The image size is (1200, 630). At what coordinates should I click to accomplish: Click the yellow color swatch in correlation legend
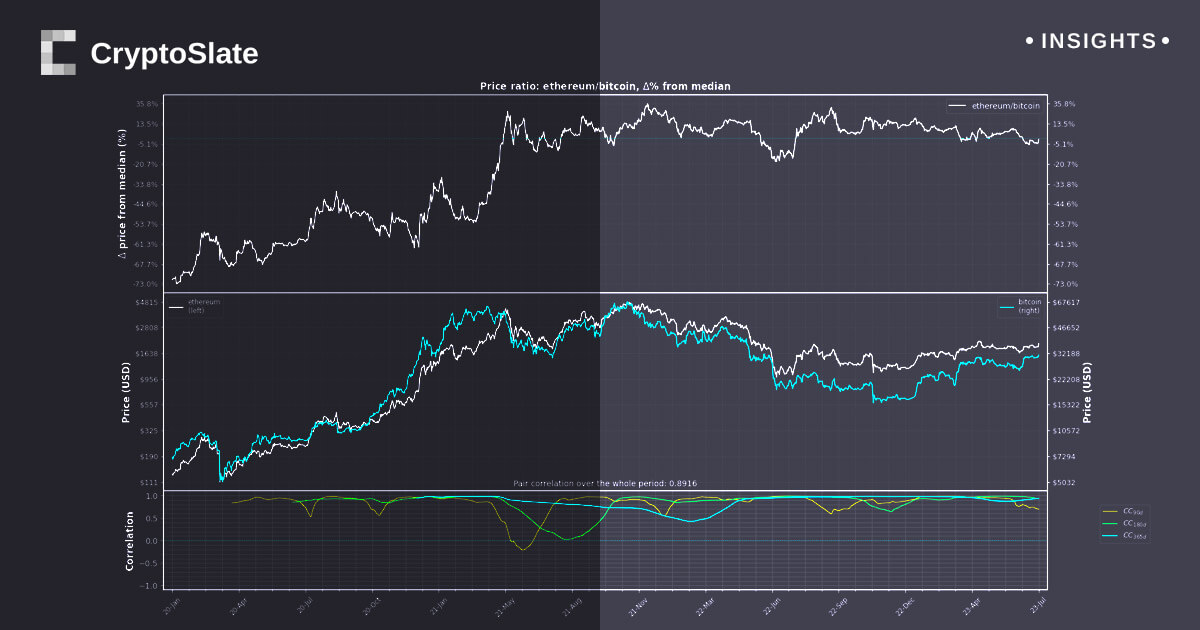1110,512
